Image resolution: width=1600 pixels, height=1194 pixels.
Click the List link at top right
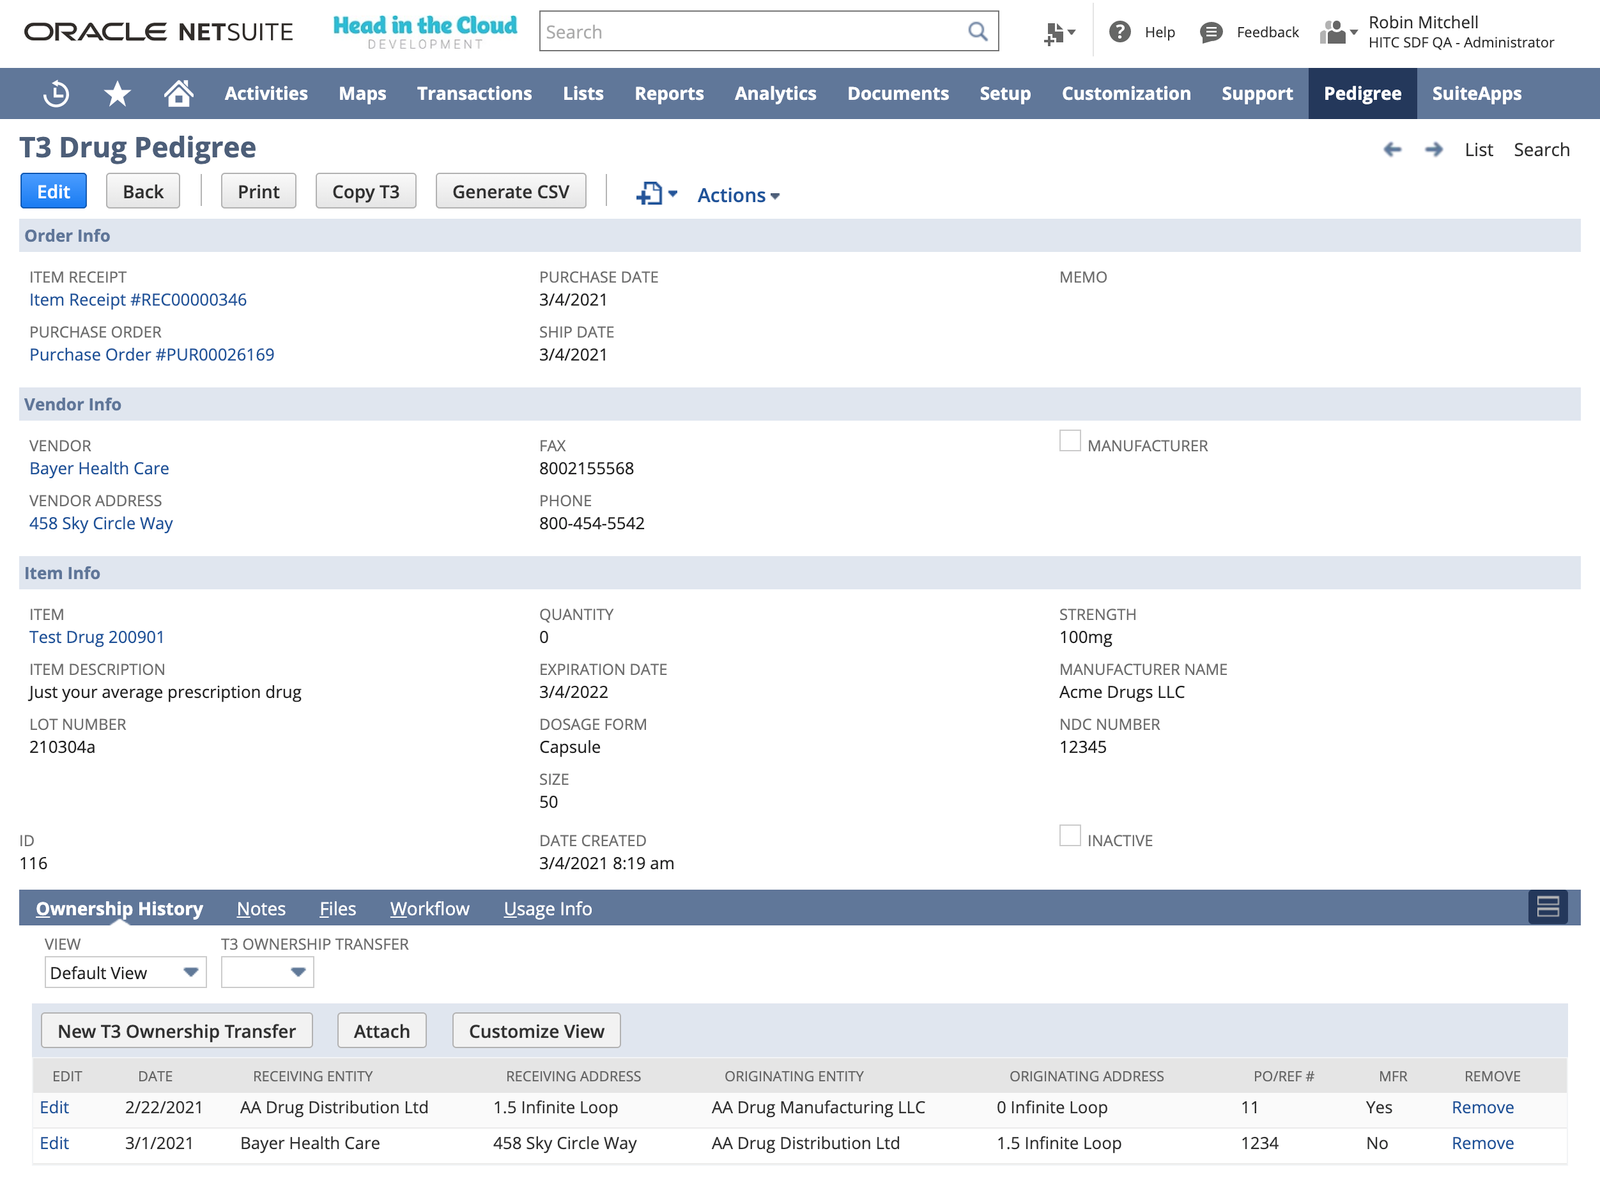(1479, 150)
